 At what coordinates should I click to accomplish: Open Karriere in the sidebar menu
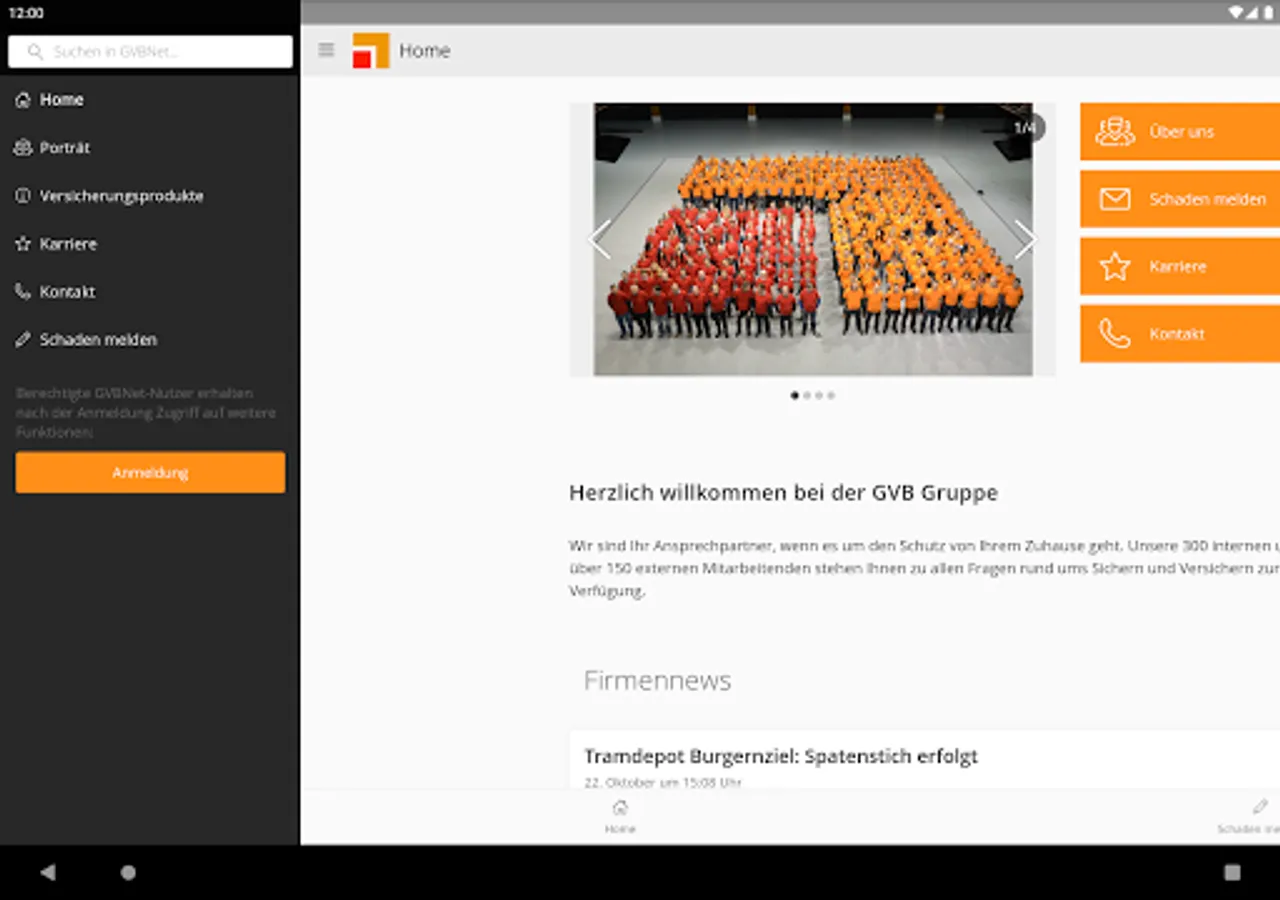pos(150,244)
